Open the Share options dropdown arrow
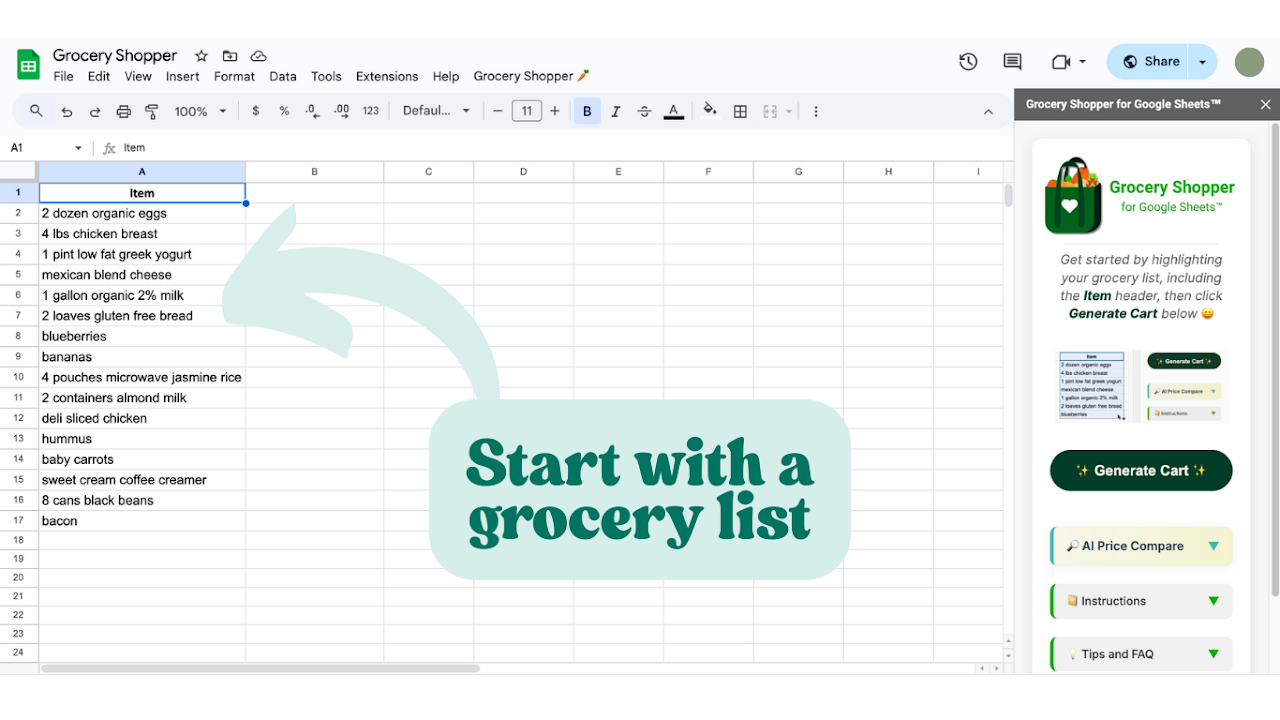This screenshot has height=720, width=1280. click(x=1202, y=61)
